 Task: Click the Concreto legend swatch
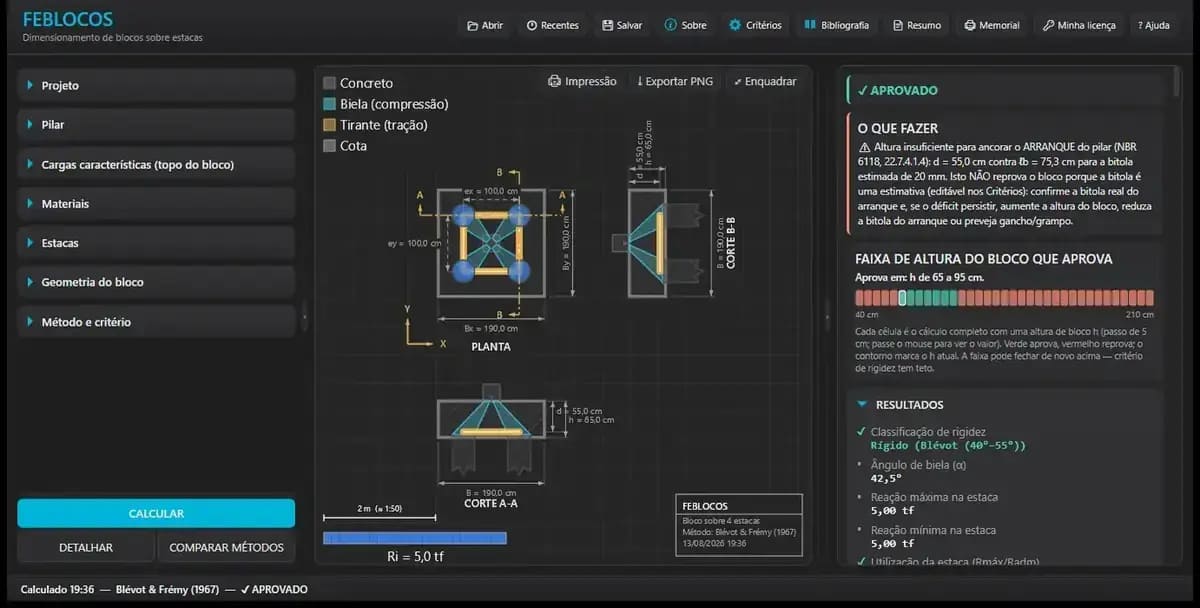point(329,83)
